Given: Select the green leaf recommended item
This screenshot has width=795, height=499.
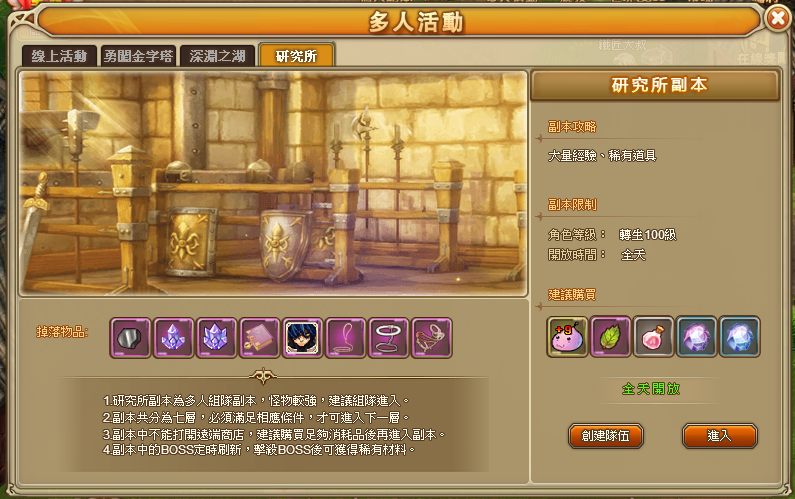Looking at the screenshot, I should click(x=610, y=337).
